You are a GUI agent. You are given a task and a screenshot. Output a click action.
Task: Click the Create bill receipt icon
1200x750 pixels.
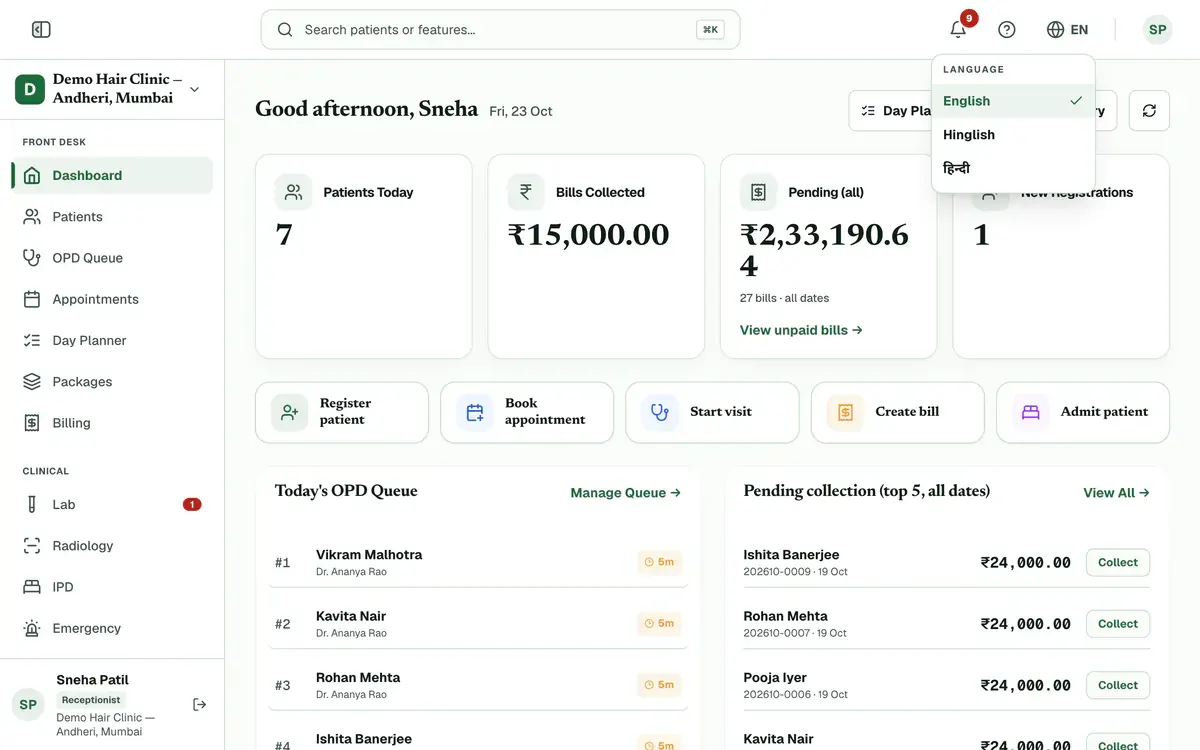(x=845, y=412)
